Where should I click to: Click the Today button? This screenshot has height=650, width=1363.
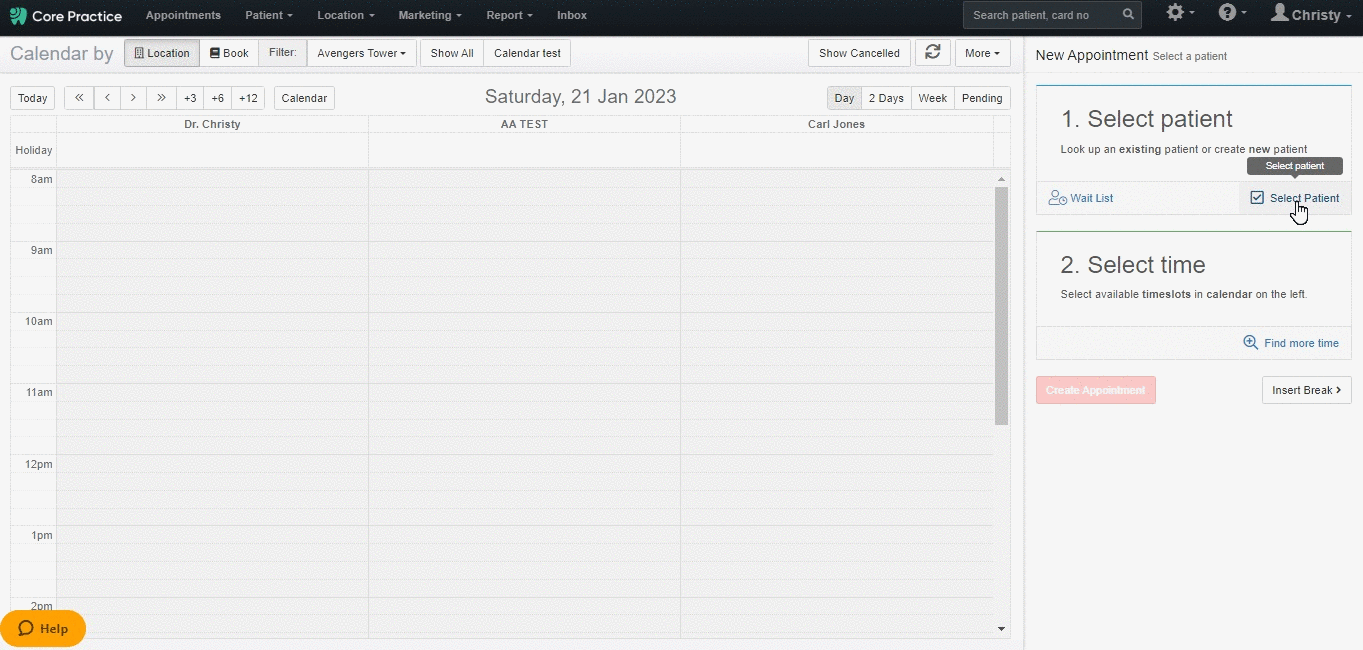(33, 98)
